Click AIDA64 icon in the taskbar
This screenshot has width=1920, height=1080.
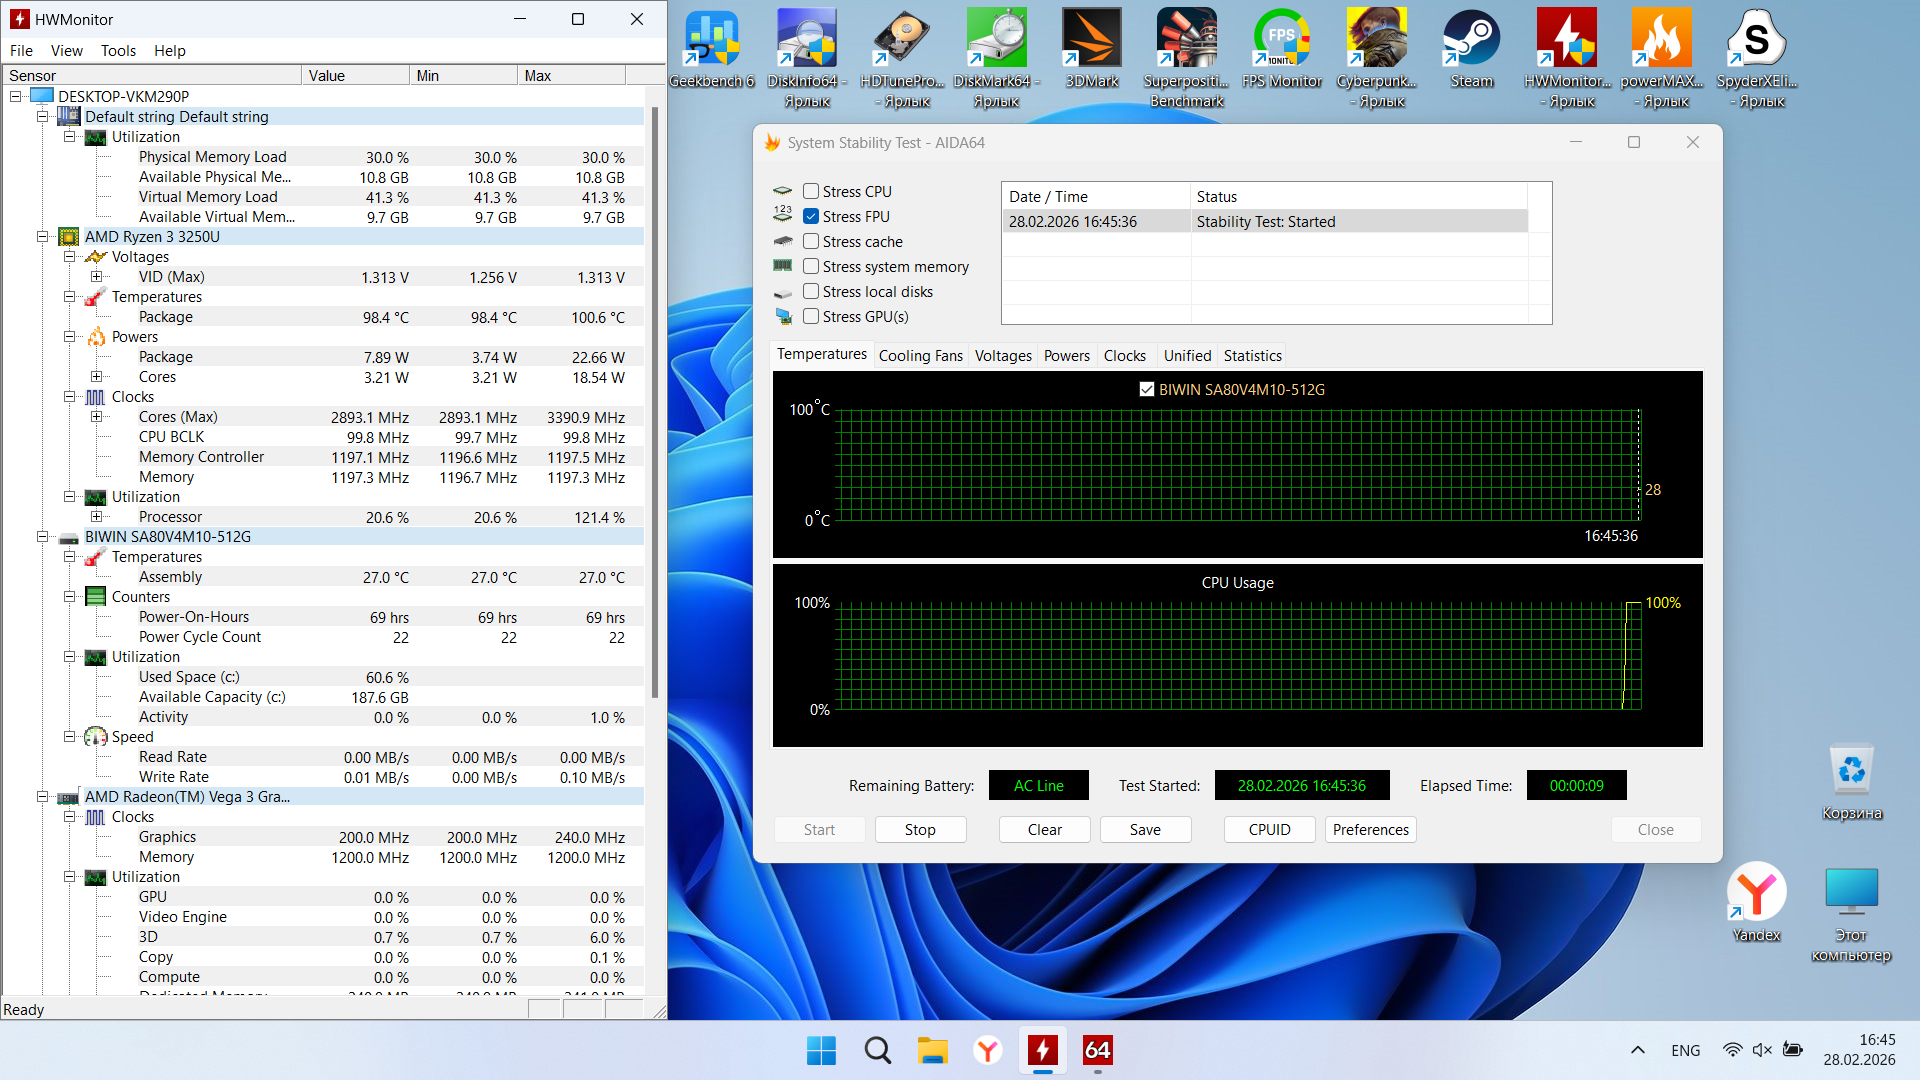coord(1097,1050)
